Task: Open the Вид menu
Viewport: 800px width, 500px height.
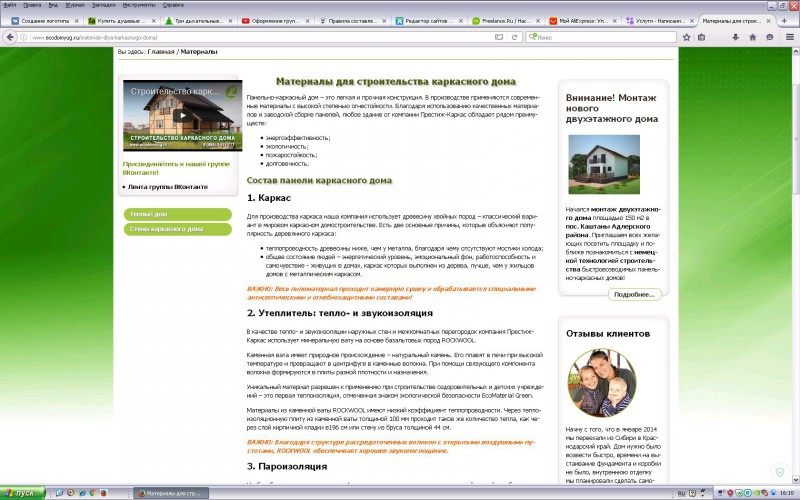Action: tap(53, 5)
